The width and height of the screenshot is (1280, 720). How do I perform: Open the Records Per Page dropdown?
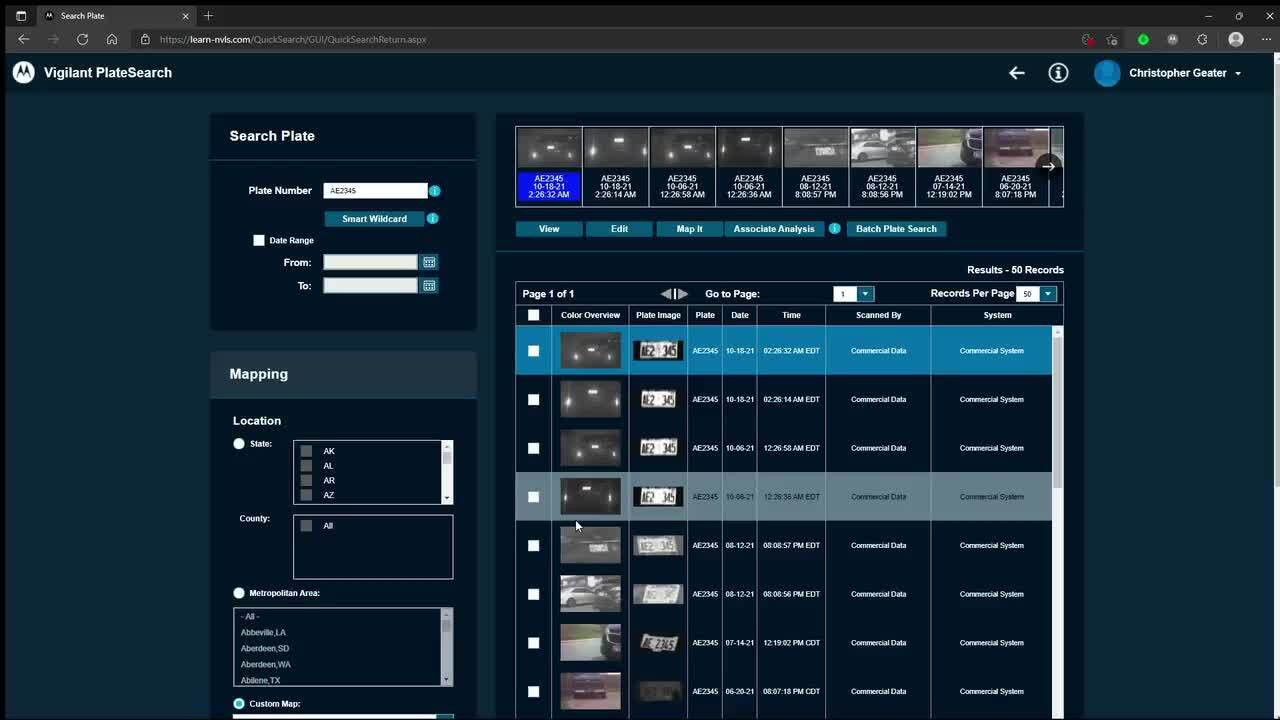coord(1048,294)
